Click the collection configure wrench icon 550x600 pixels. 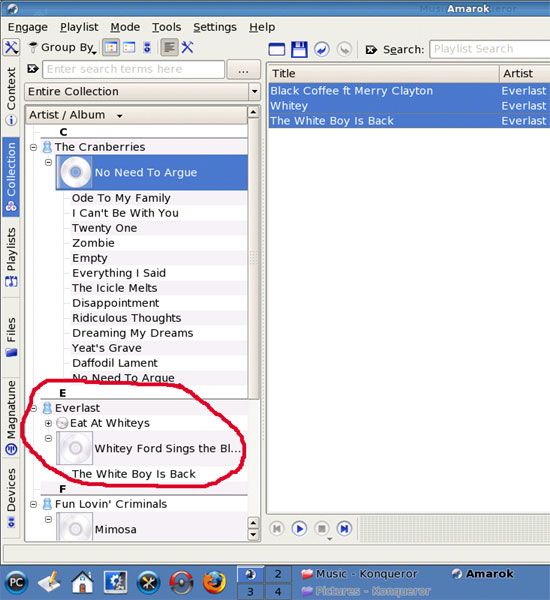(x=188, y=47)
